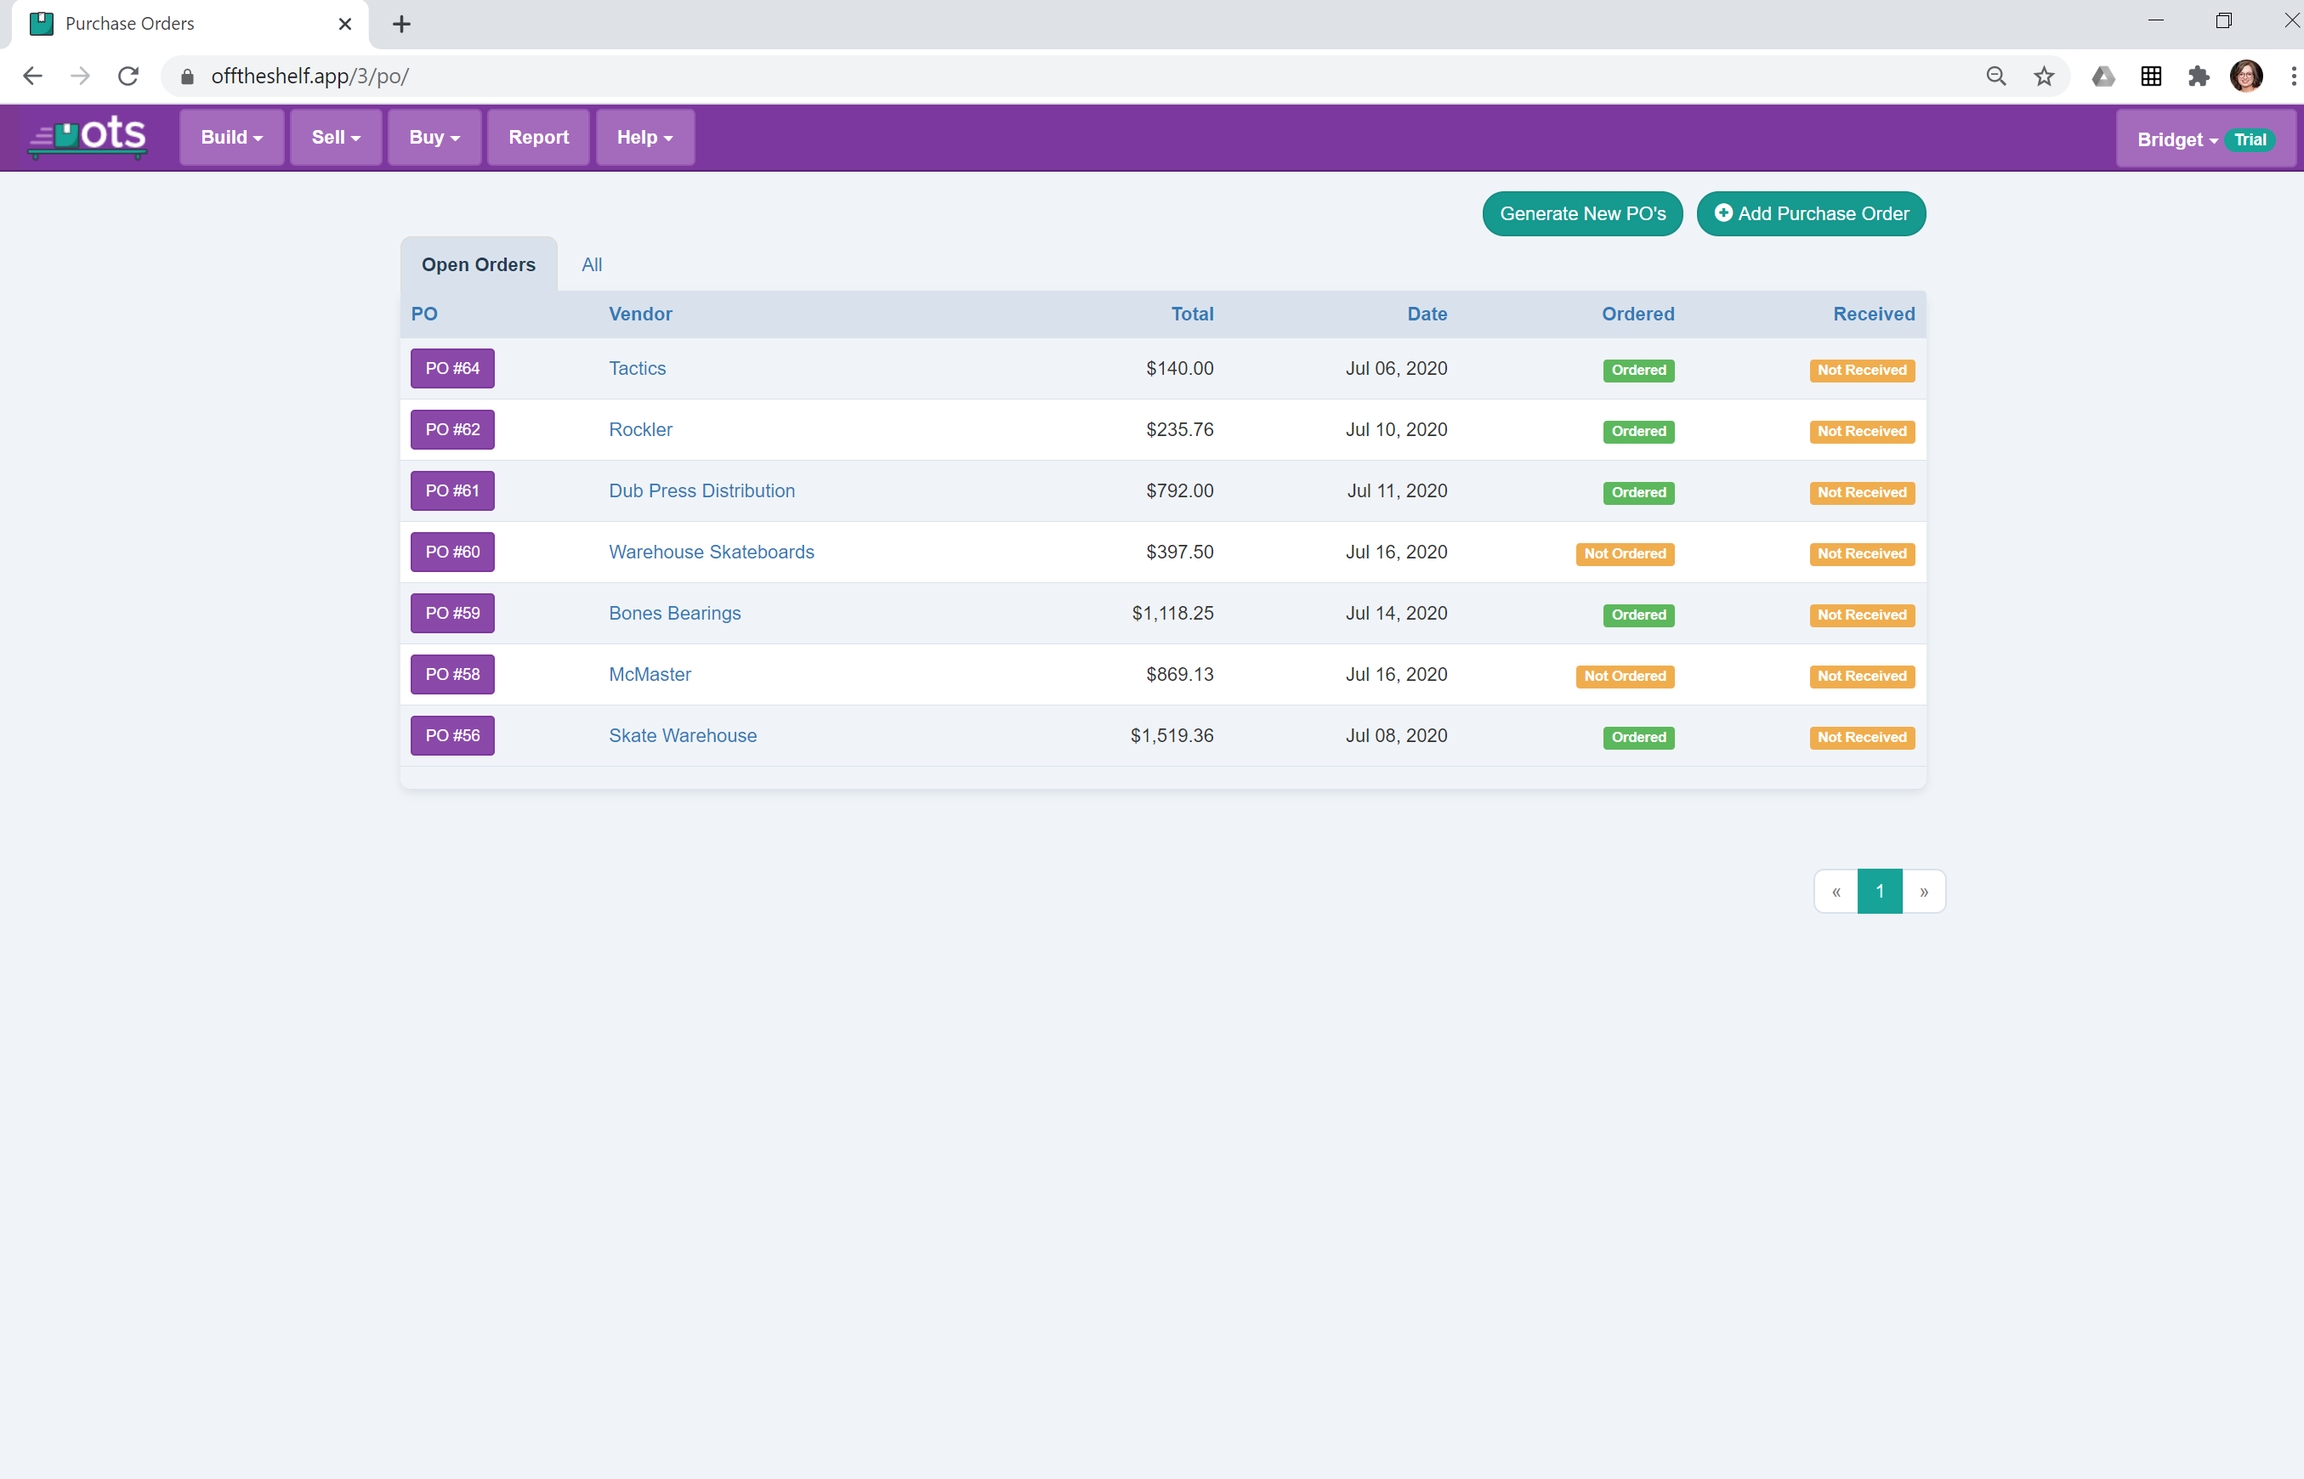Open the browser extensions puzzle icon
2304x1479 pixels.
[2198, 76]
